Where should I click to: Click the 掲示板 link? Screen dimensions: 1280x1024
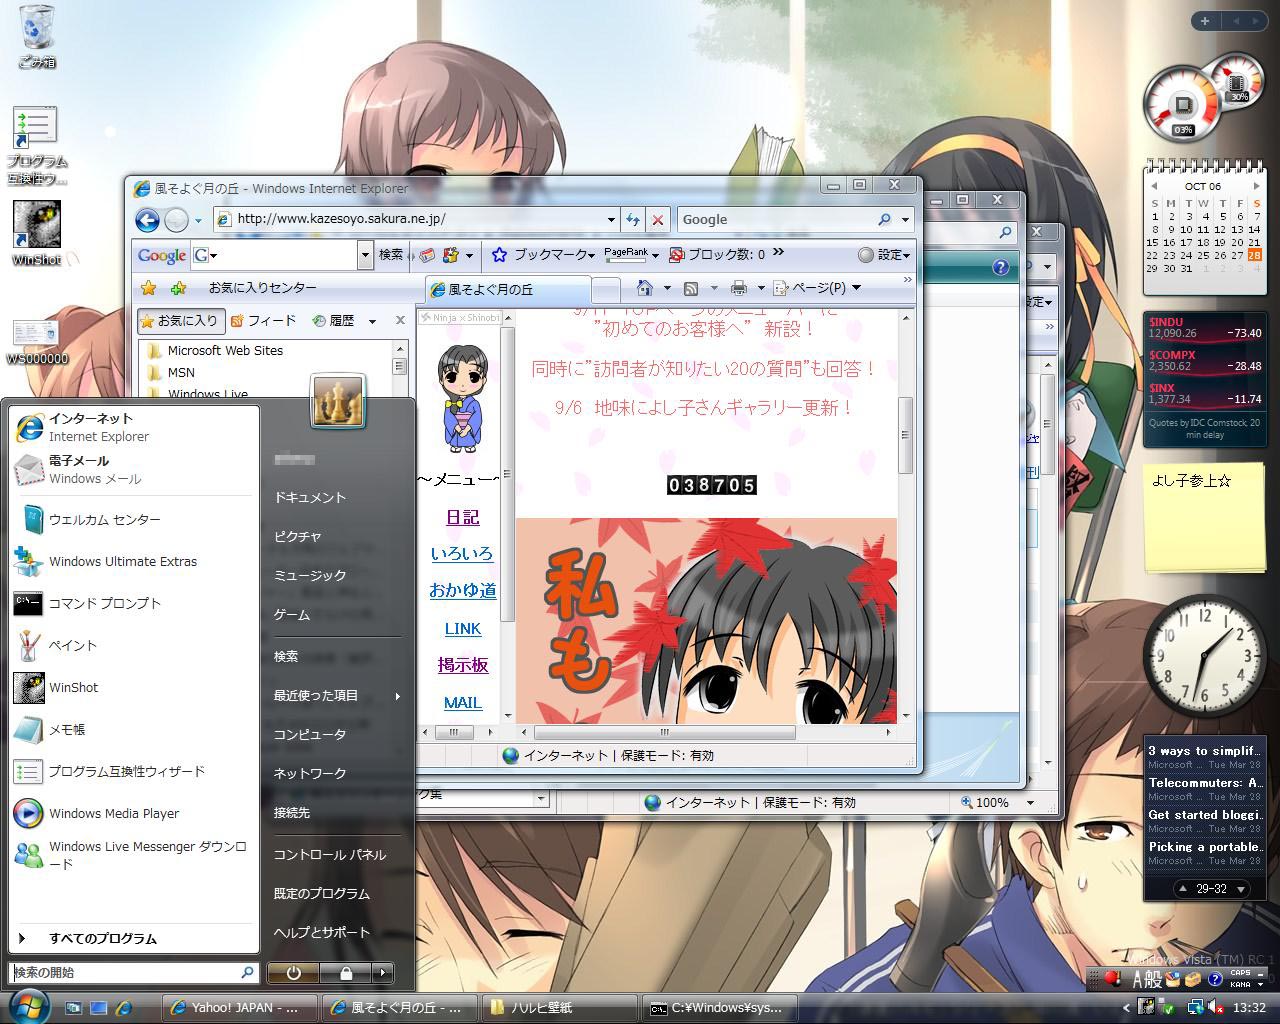463,665
